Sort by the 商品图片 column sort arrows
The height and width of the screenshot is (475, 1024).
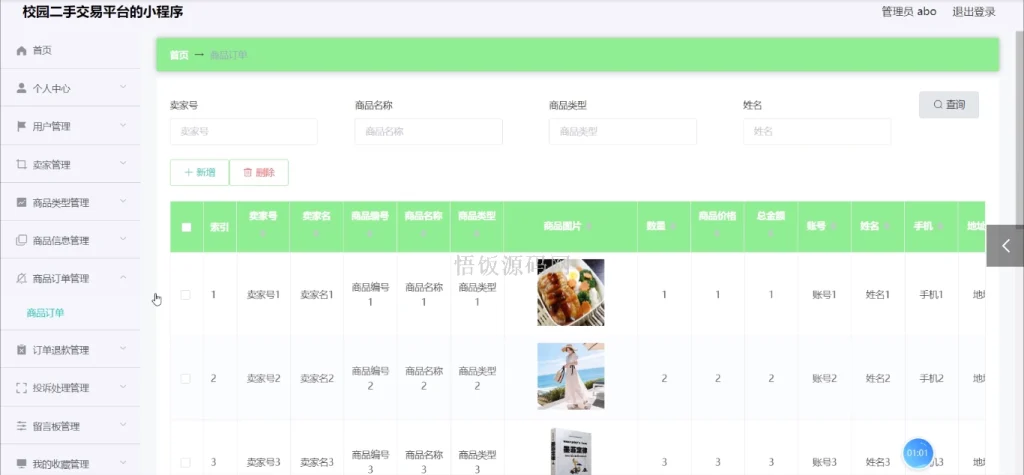[590, 226]
